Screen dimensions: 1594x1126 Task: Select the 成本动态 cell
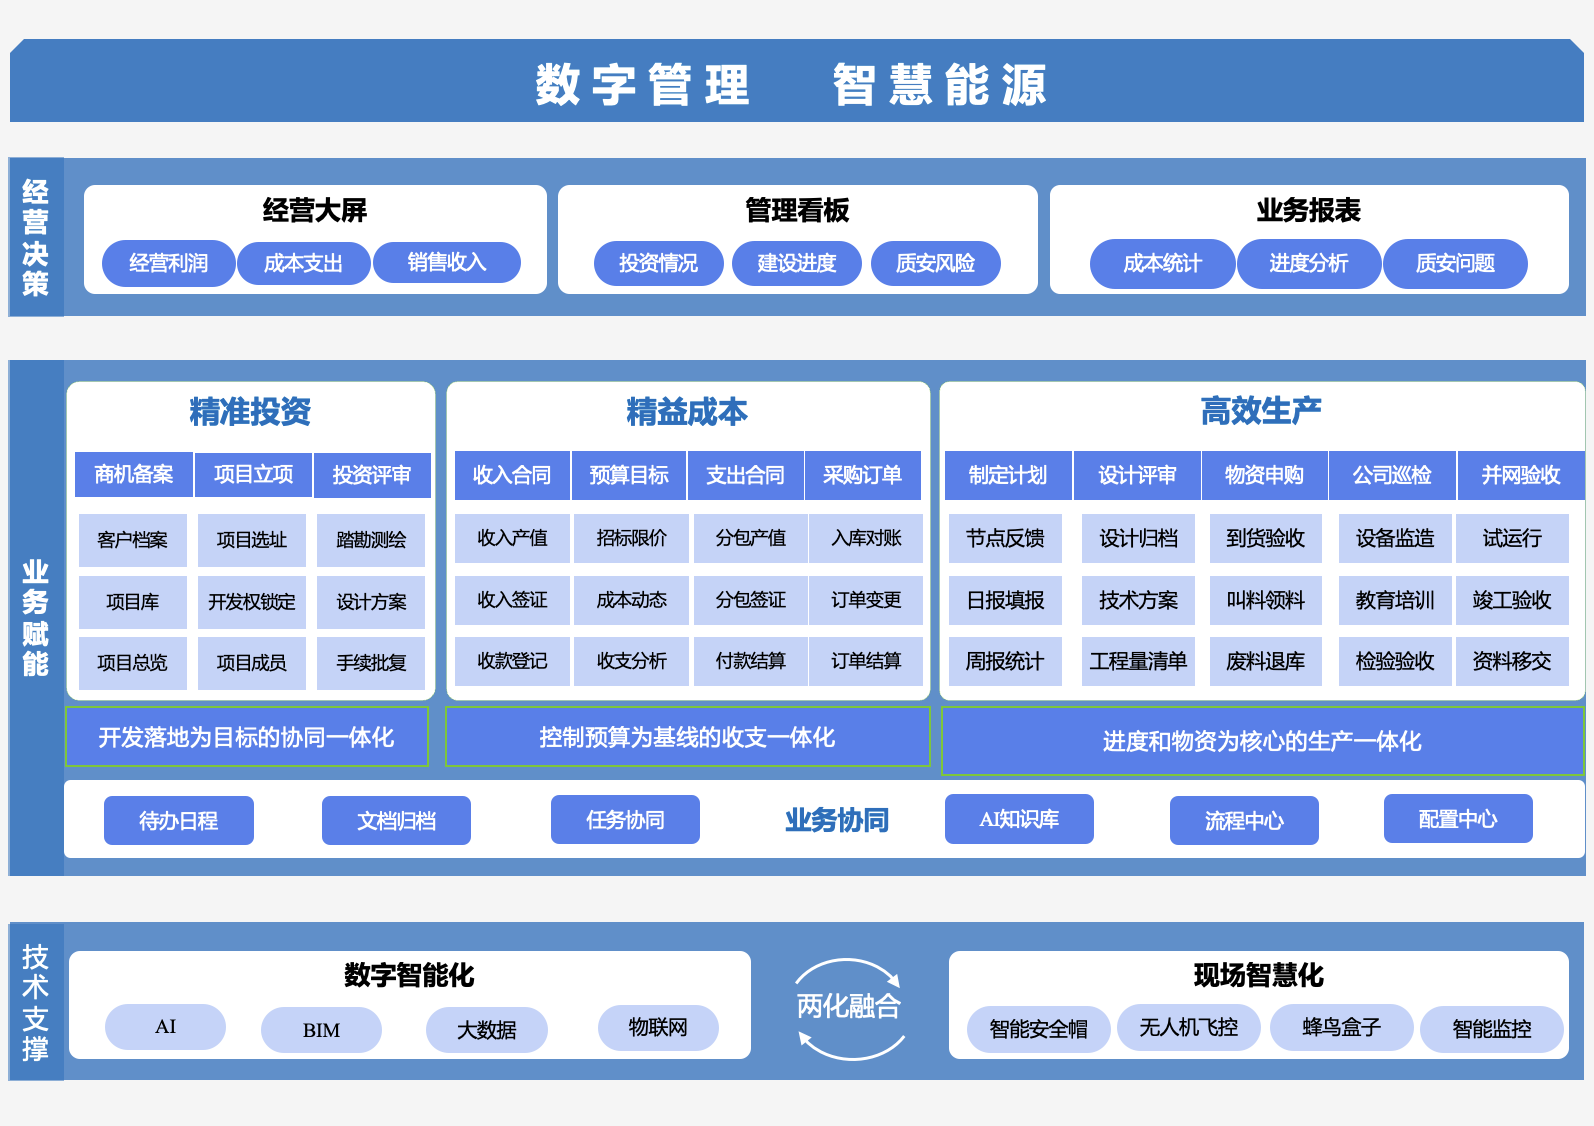[631, 600]
